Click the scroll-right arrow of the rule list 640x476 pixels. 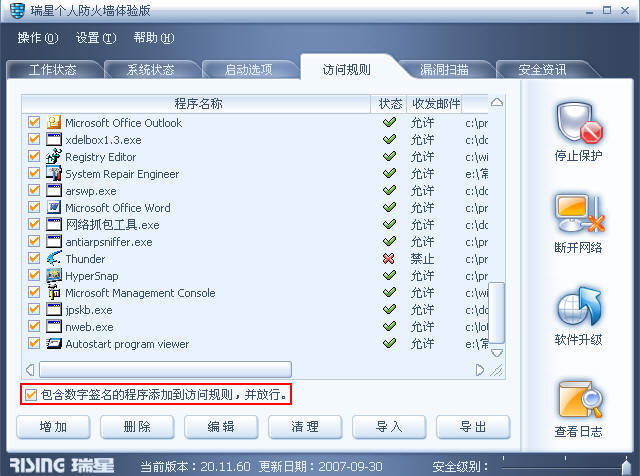(480, 370)
